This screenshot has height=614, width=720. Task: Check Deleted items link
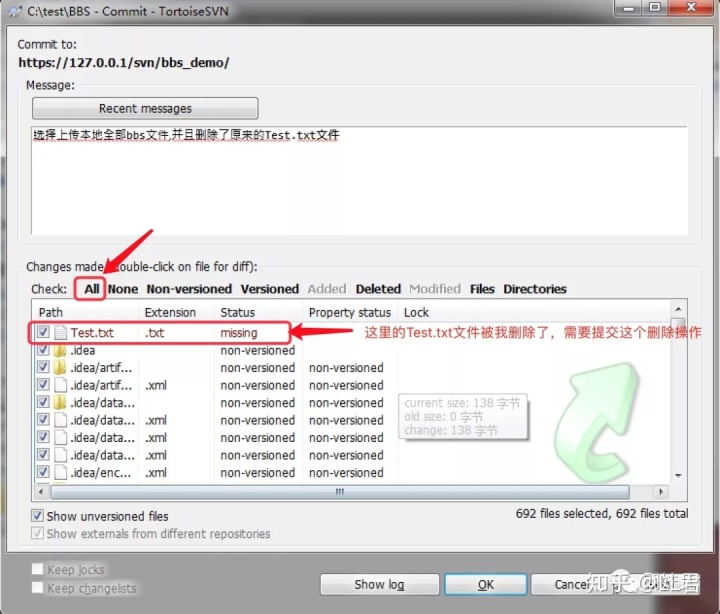[x=378, y=289]
